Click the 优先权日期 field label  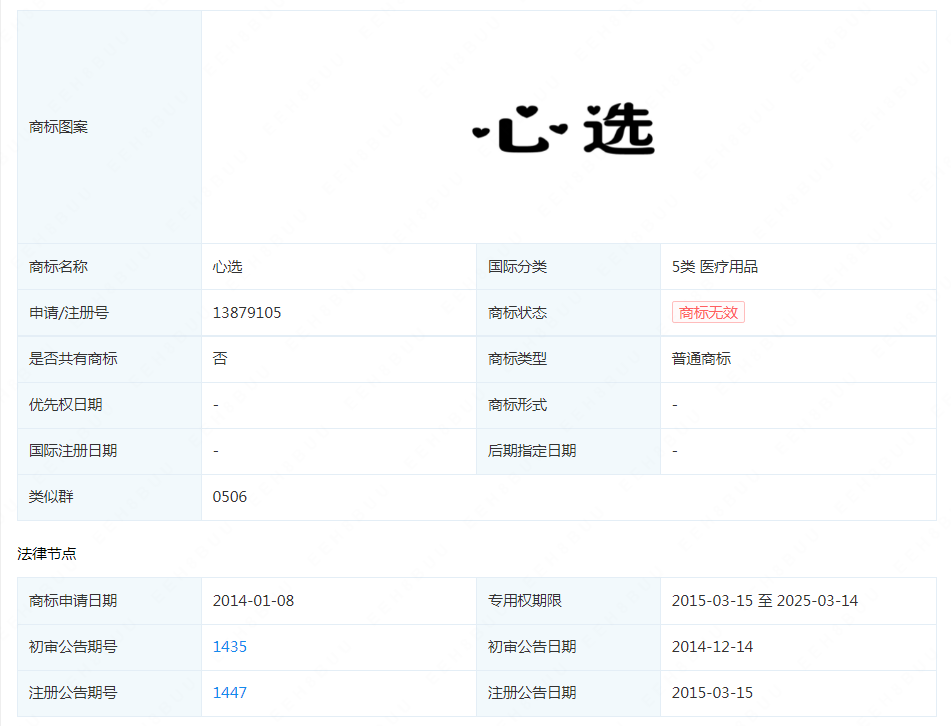click(66, 405)
